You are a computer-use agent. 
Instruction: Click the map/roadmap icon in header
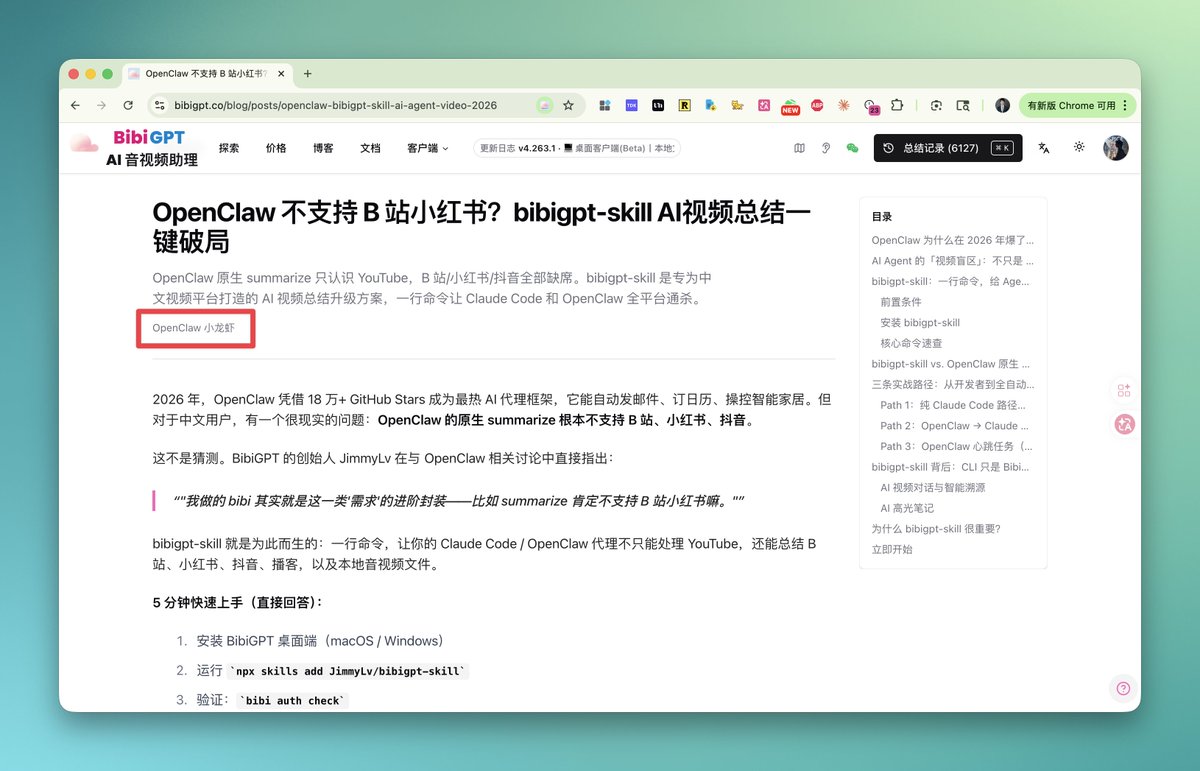pos(799,148)
